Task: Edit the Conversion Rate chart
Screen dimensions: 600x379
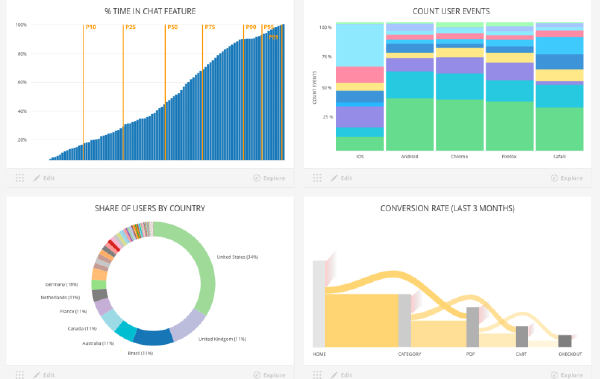Action: (342, 375)
